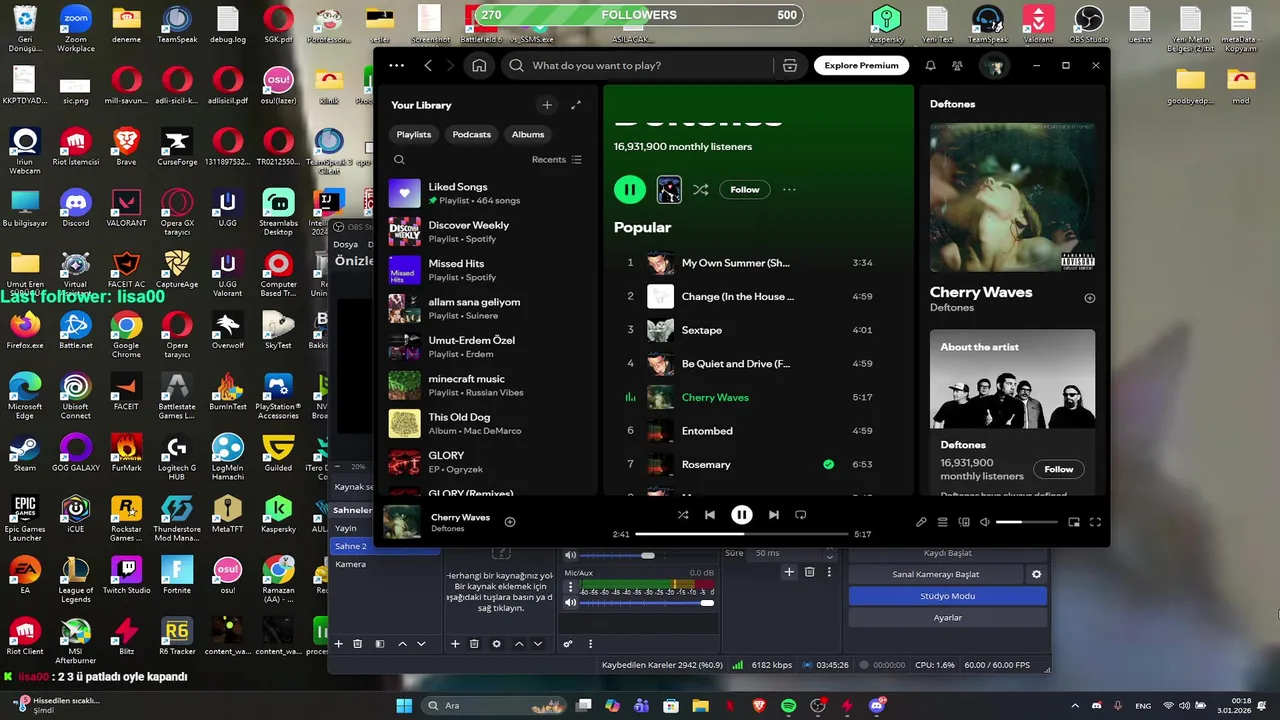Move OBS scene down with the arrow
The width and height of the screenshot is (1280, 720).
(421, 644)
